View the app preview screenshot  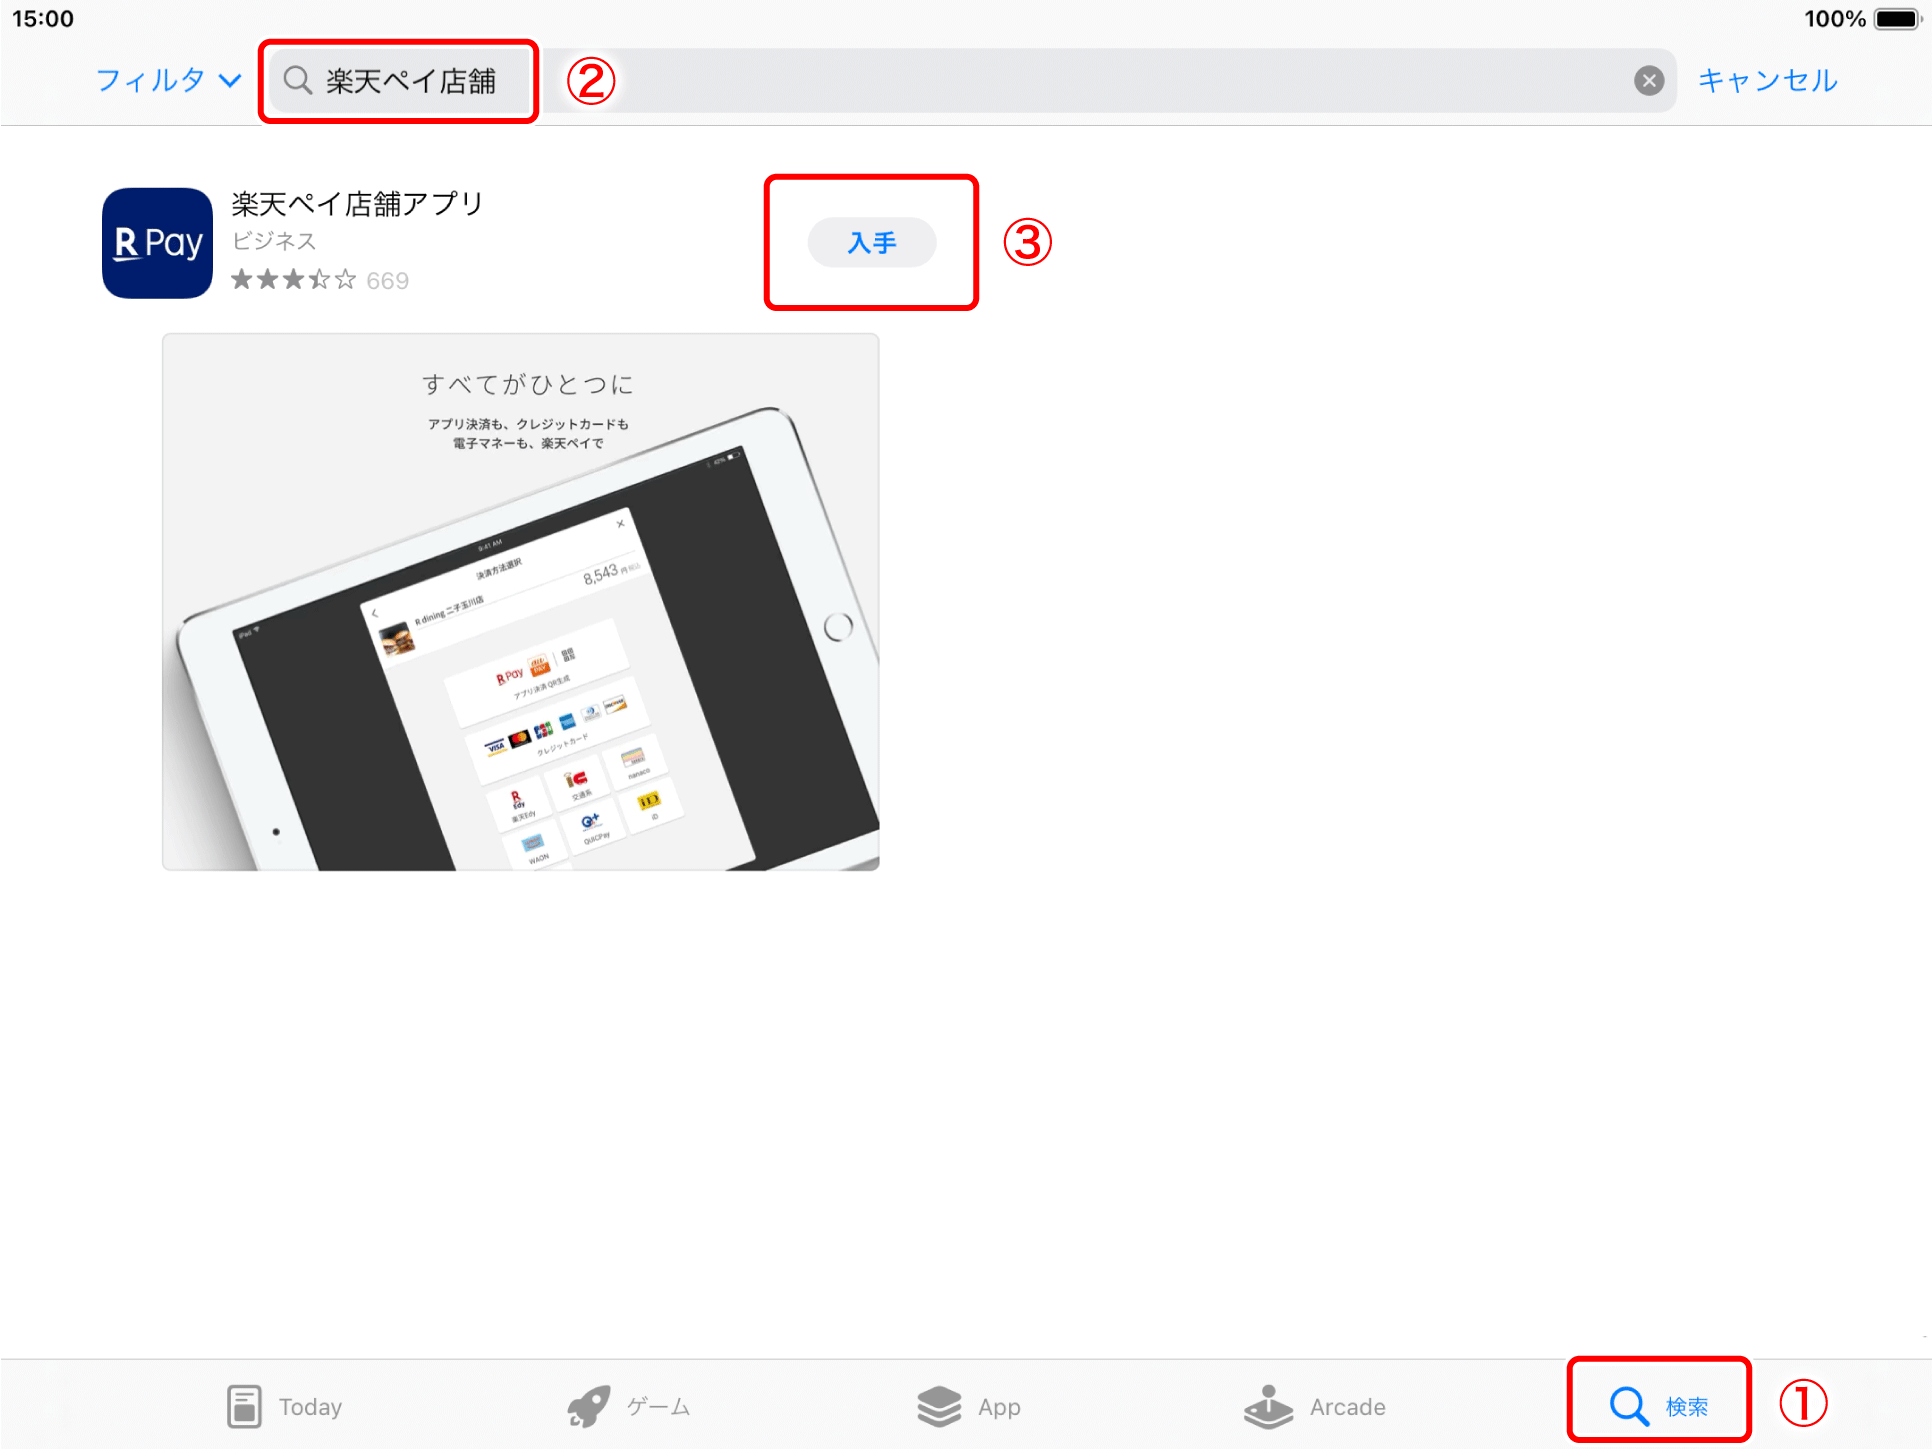coord(521,602)
